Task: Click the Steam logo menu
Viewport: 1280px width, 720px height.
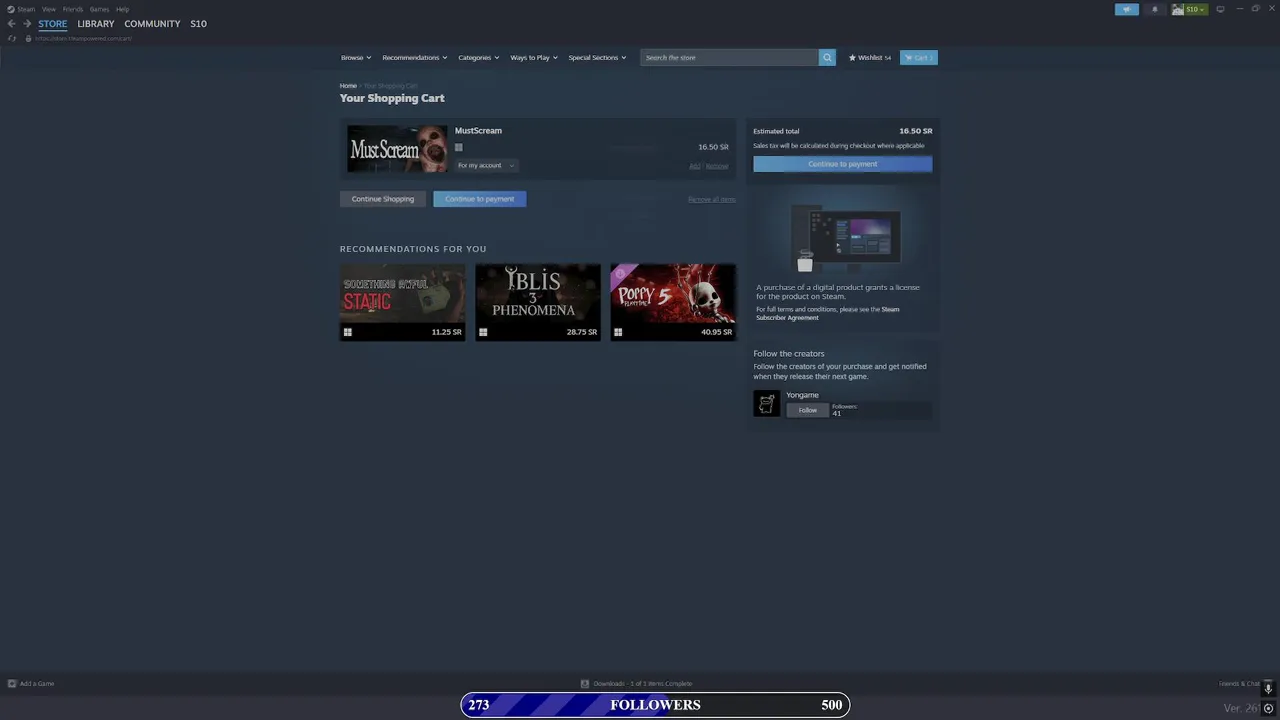Action: coord(11,9)
